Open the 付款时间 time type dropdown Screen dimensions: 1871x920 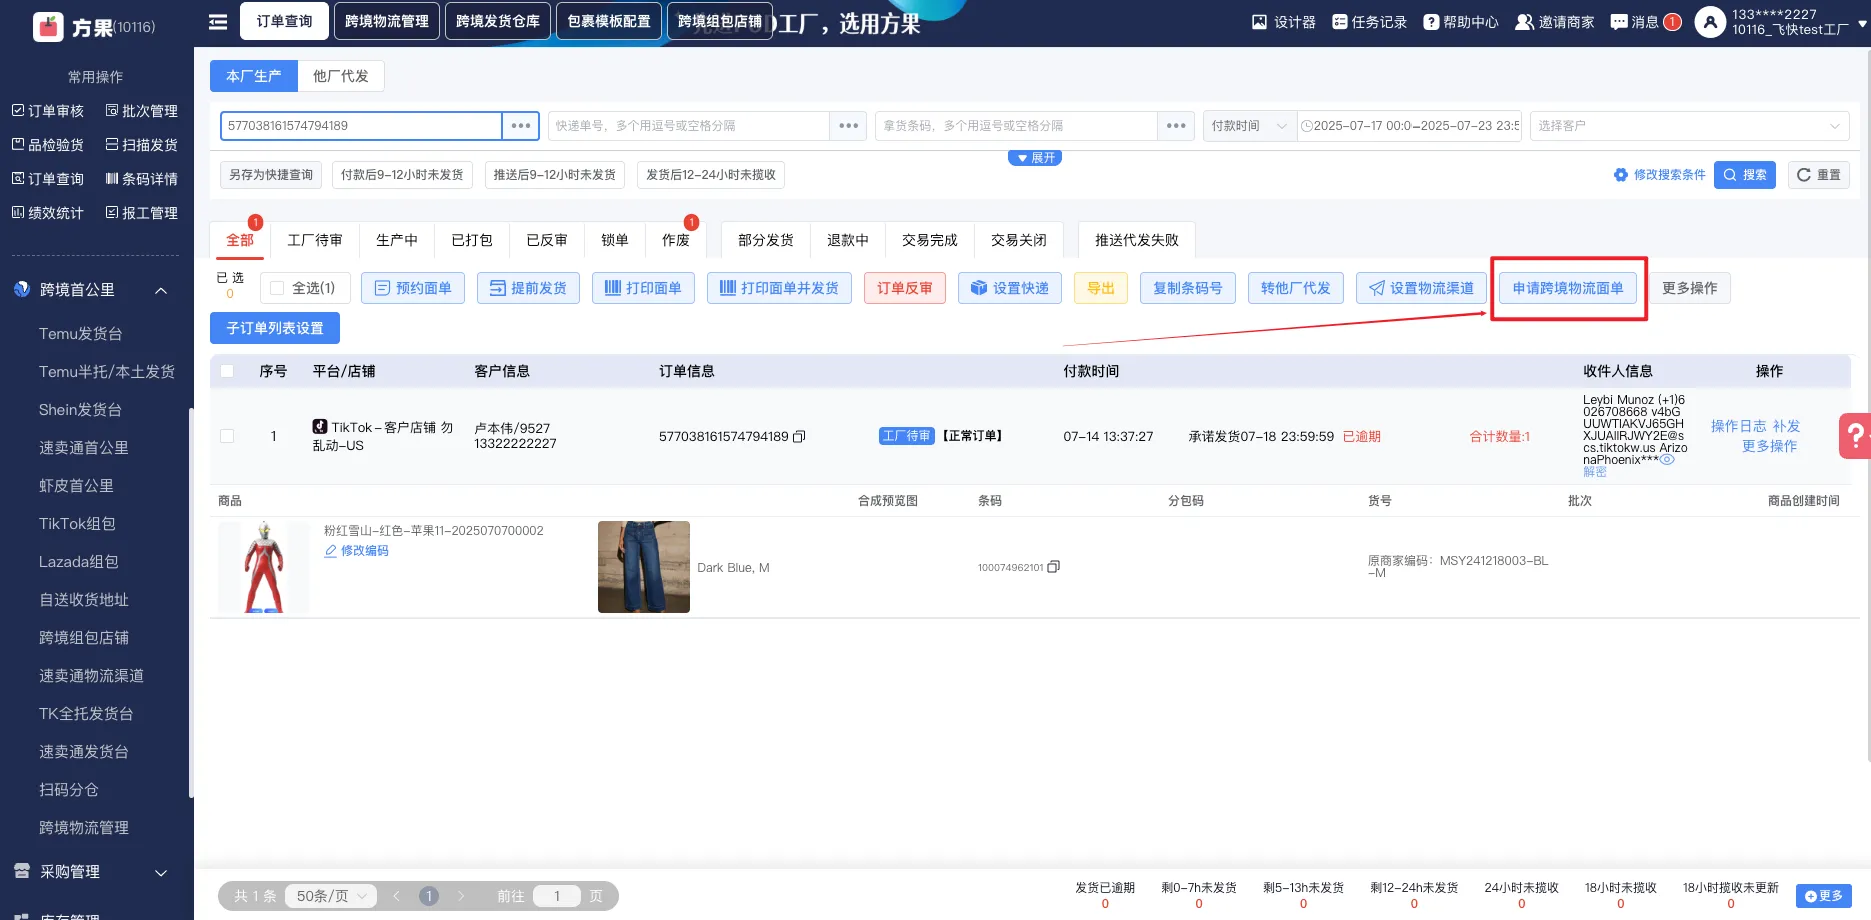click(1249, 126)
